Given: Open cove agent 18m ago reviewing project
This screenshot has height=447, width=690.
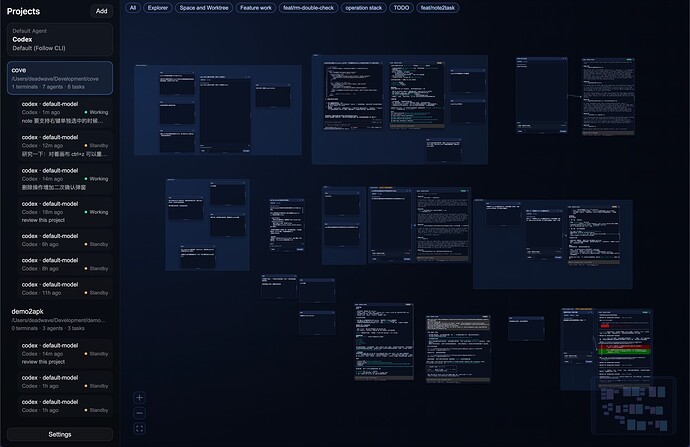Looking at the screenshot, I should coord(65,212).
